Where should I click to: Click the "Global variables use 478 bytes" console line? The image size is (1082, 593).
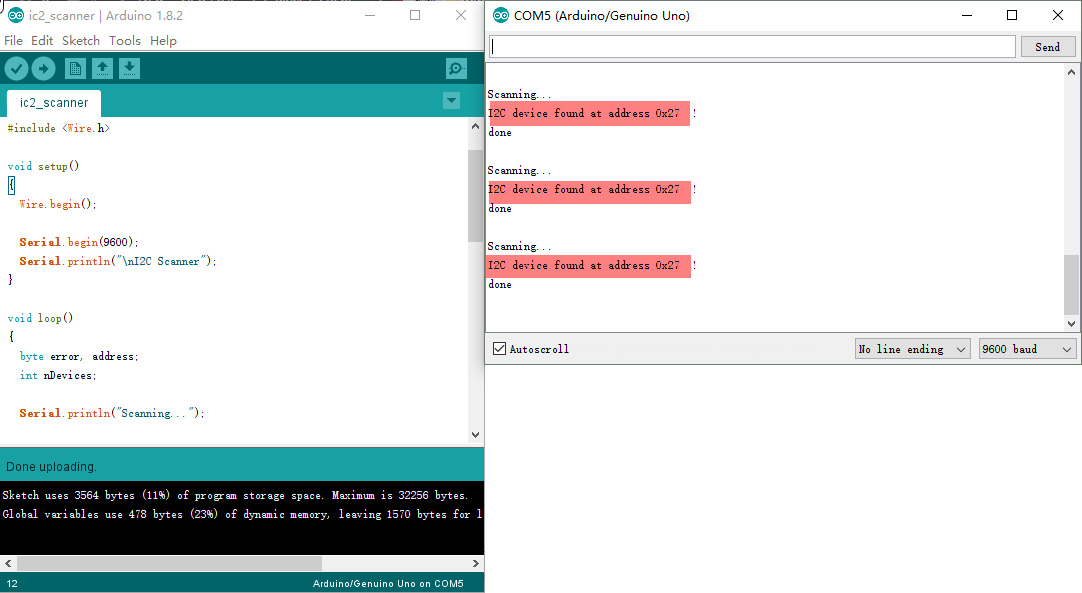click(x=242, y=514)
